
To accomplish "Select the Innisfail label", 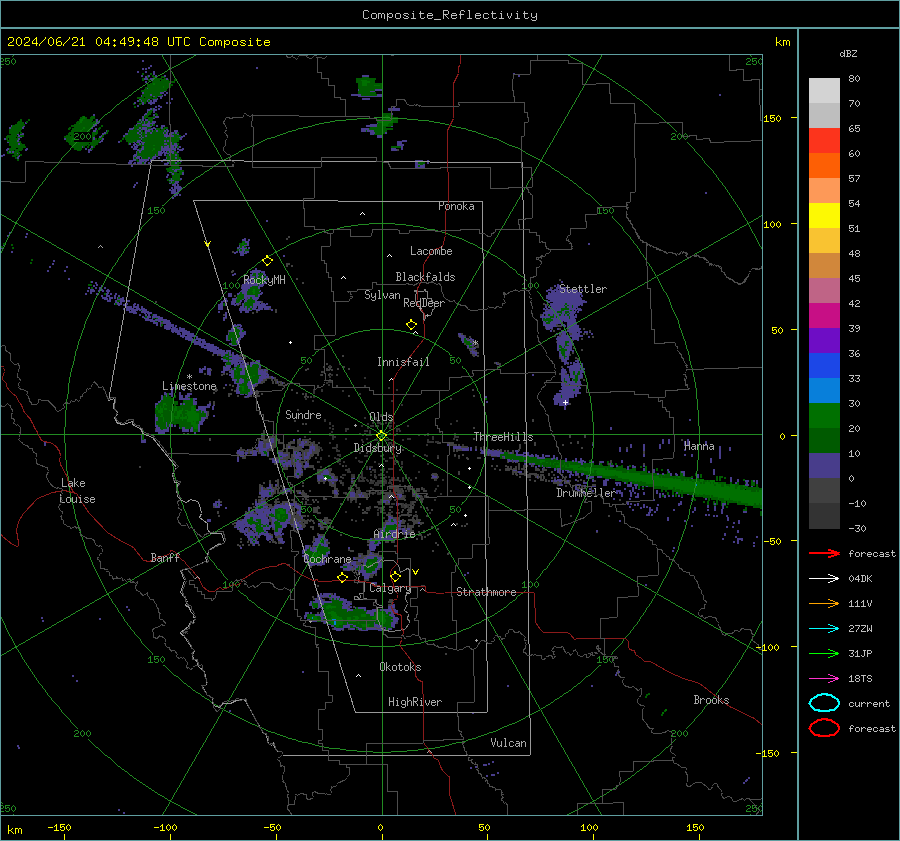I will pyautogui.click(x=403, y=362).
